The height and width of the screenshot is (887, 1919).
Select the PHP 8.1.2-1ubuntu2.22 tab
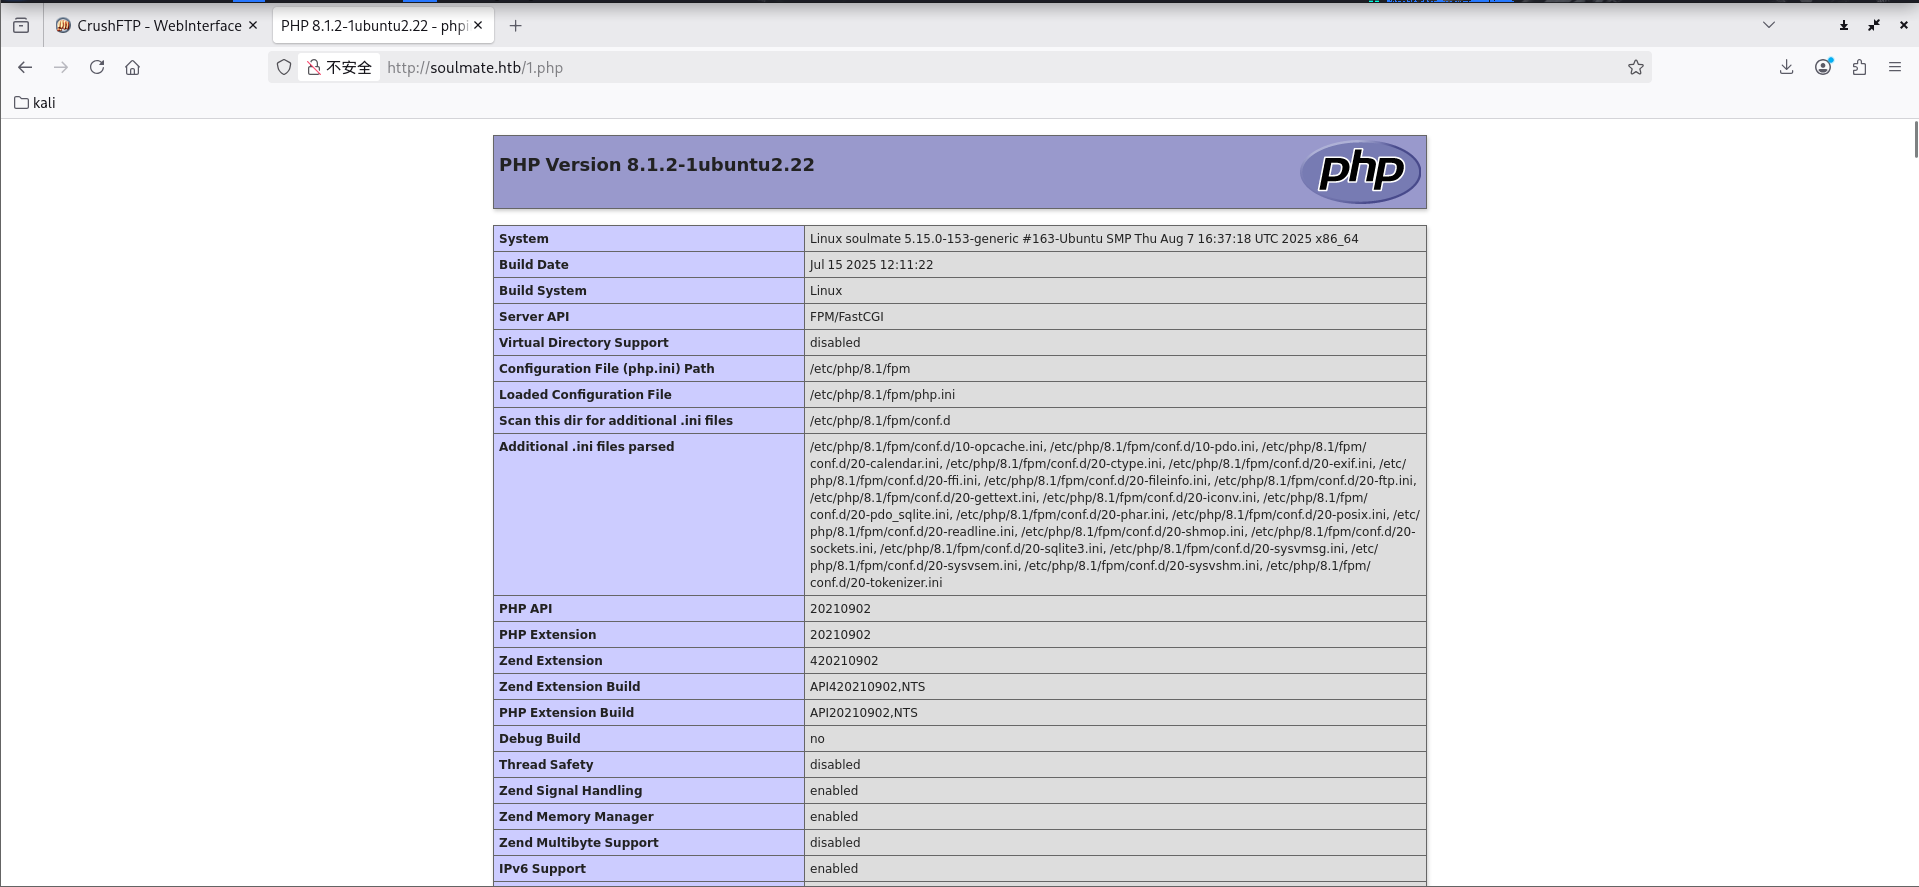(x=373, y=26)
